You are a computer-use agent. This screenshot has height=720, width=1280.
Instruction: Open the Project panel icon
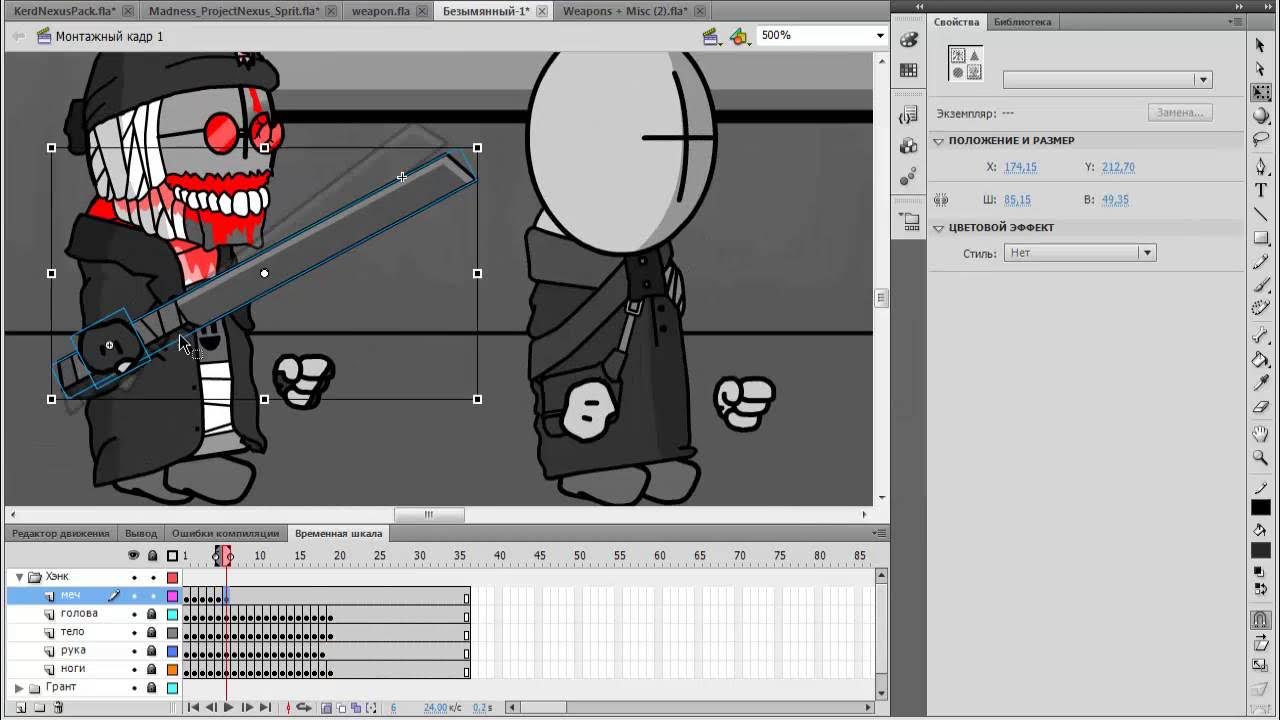pos(908,222)
